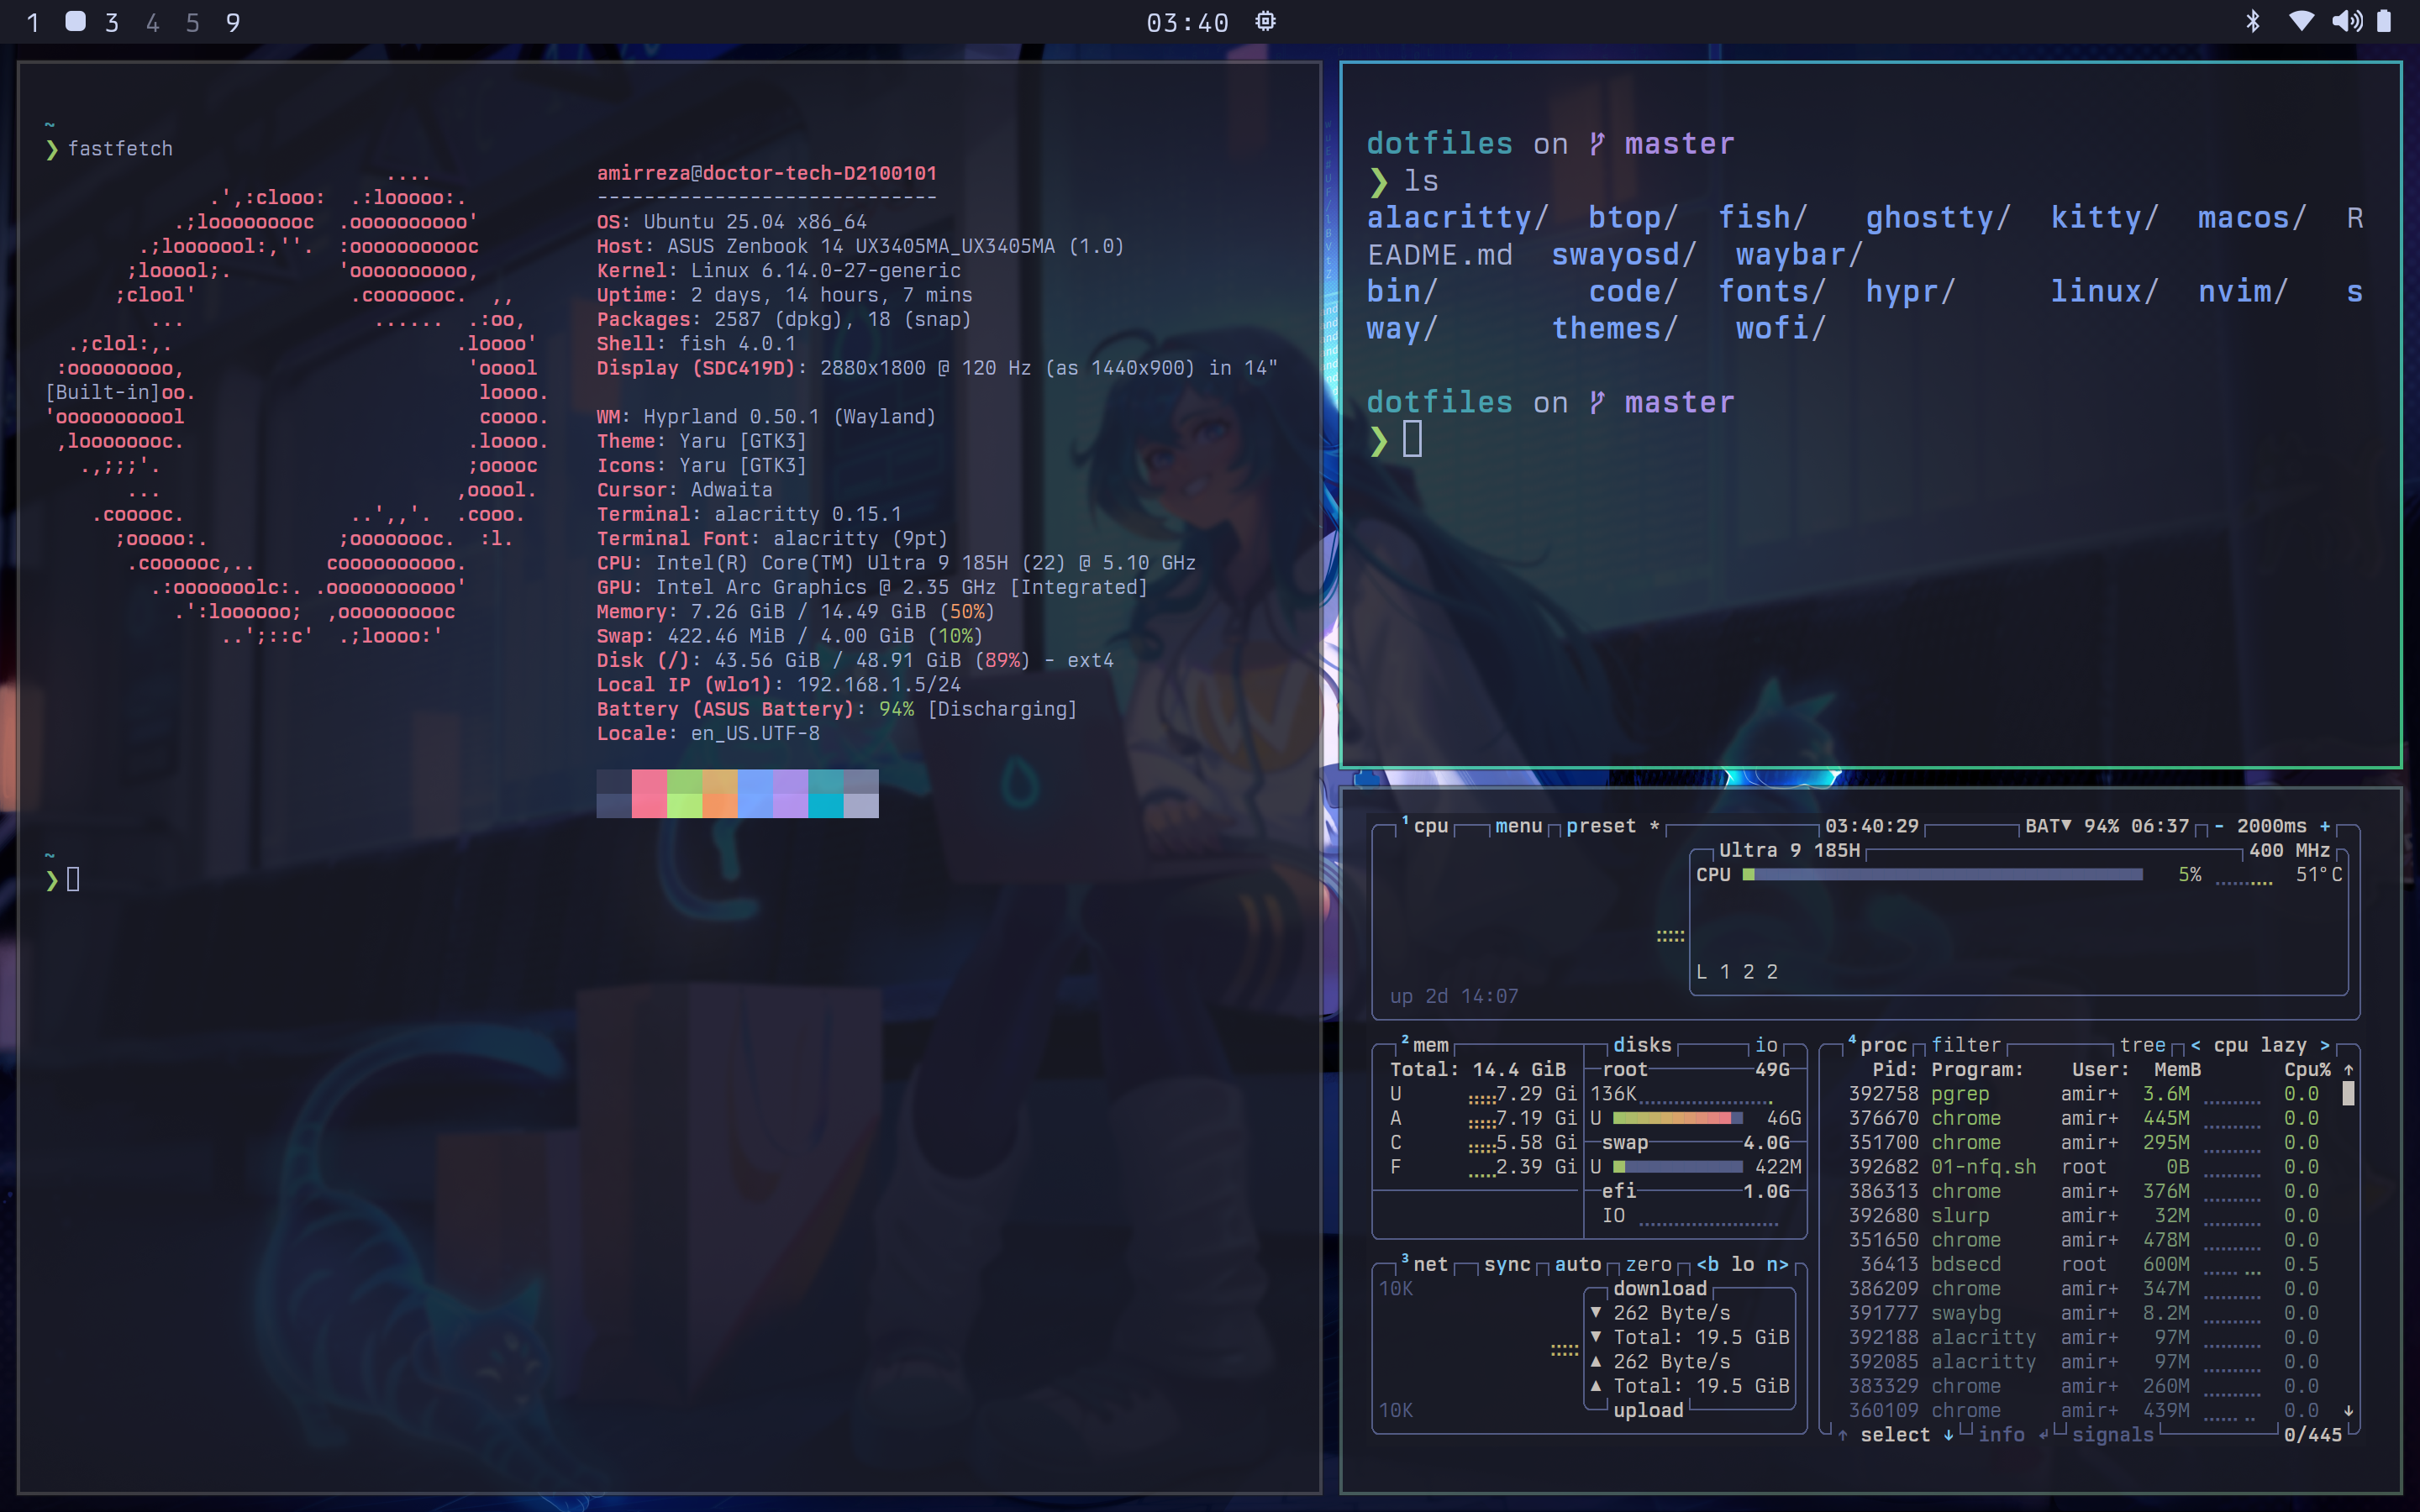Open the BAT battery selector in btop
Screen dimensions: 2420x1512
pyautogui.click(x=2047, y=826)
